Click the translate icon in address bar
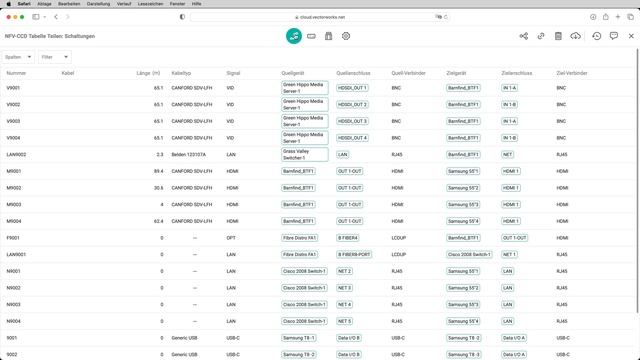Image resolution: width=640 pixels, height=360 pixels. [438, 17]
